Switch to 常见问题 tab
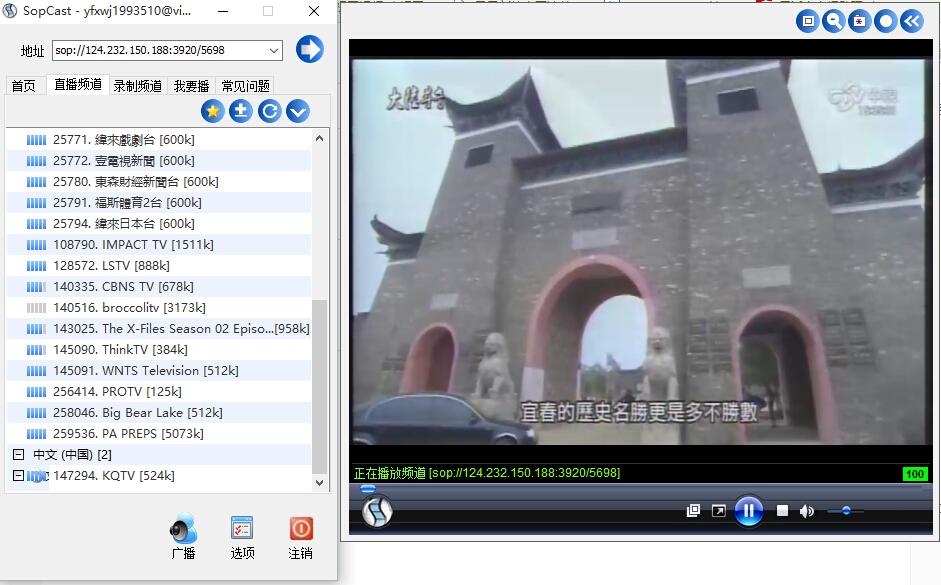The width and height of the screenshot is (941, 585). pos(245,86)
